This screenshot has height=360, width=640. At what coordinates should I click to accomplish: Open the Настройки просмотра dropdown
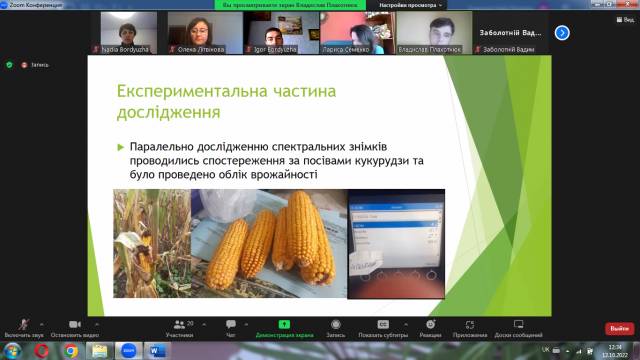point(410,5)
